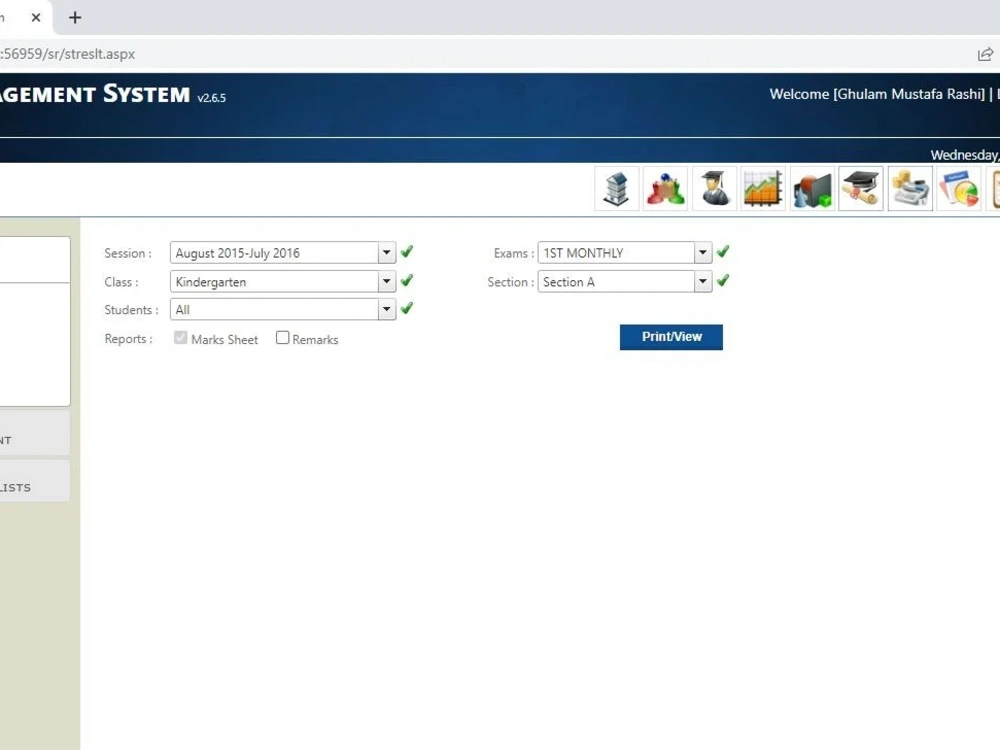This screenshot has height=750, width=1000.
Task: Open the Class dropdown arrow
Action: click(386, 281)
